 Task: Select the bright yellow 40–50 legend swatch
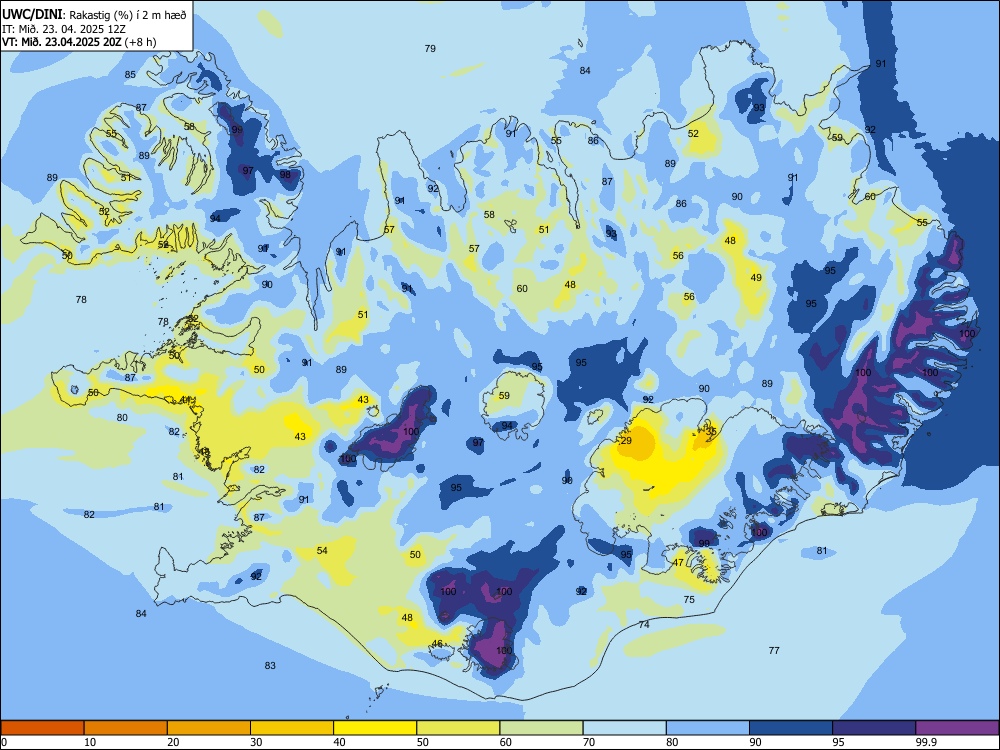coord(375,728)
